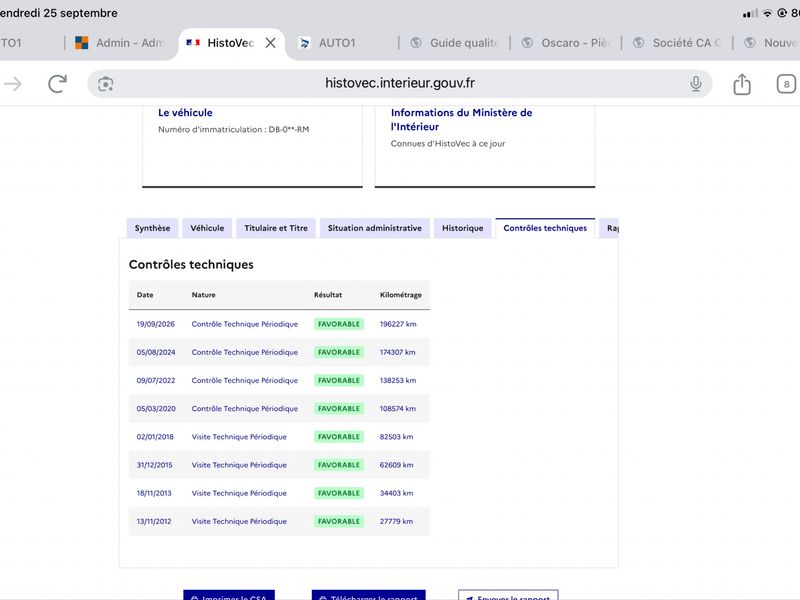Open the Guide qualité browser tab
The image size is (800, 600).
(x=454, y=43)
